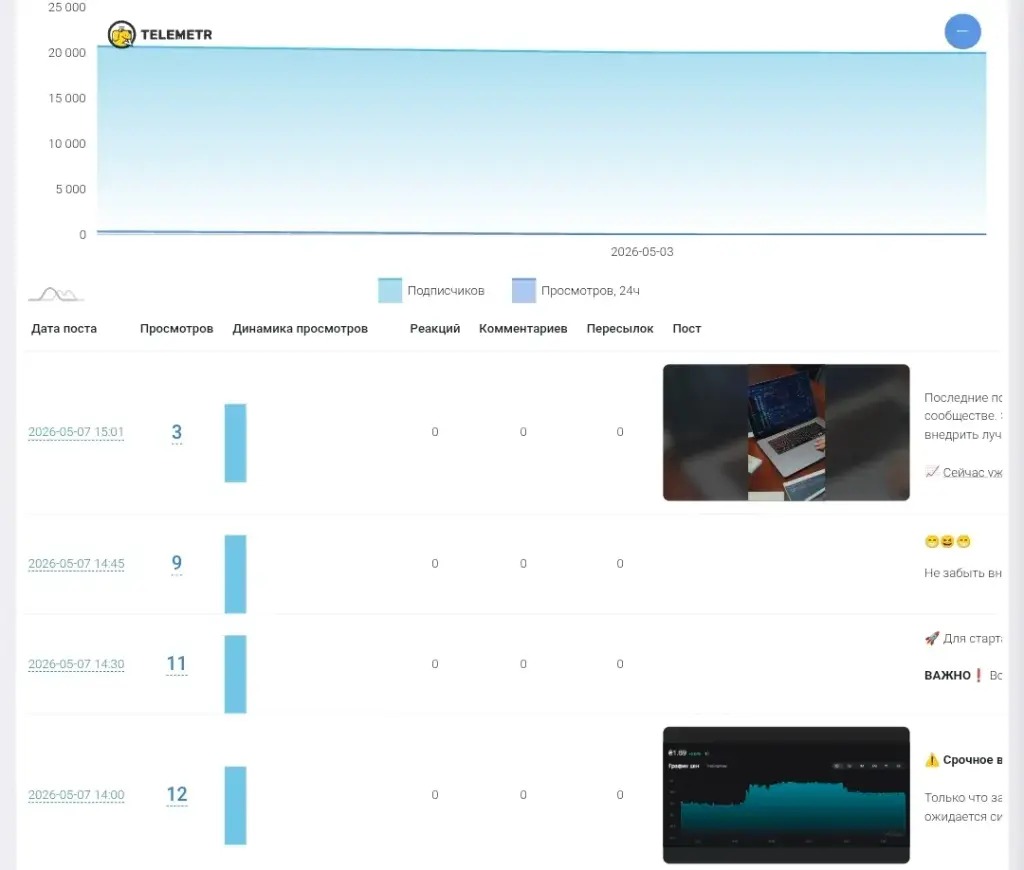Click the 20 000 axis label

tap(67, 53)
